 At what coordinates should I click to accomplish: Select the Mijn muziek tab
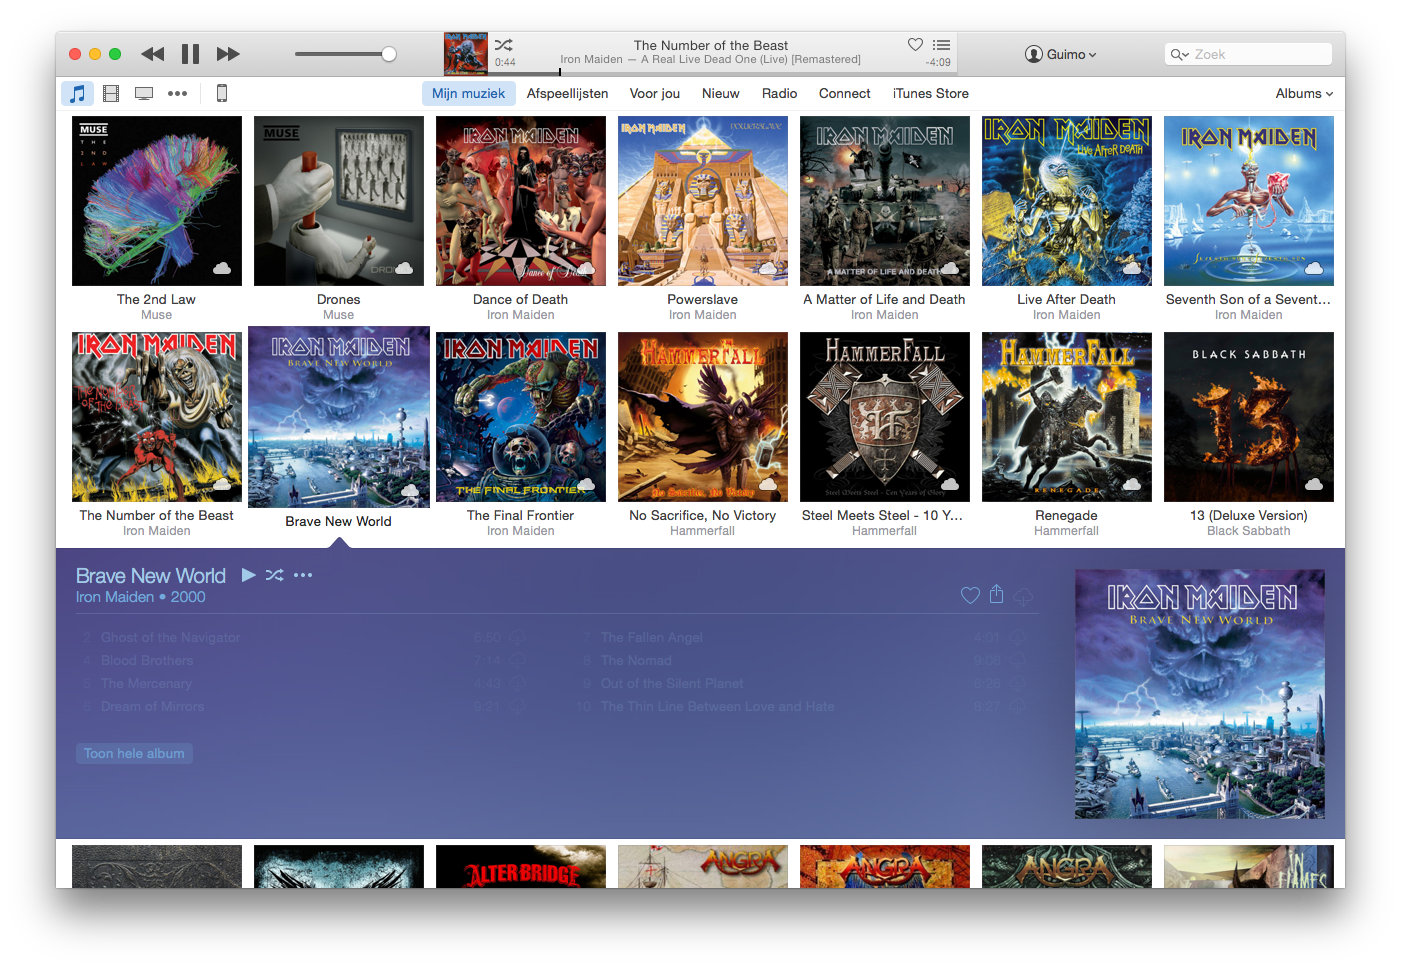pos(468,93)
